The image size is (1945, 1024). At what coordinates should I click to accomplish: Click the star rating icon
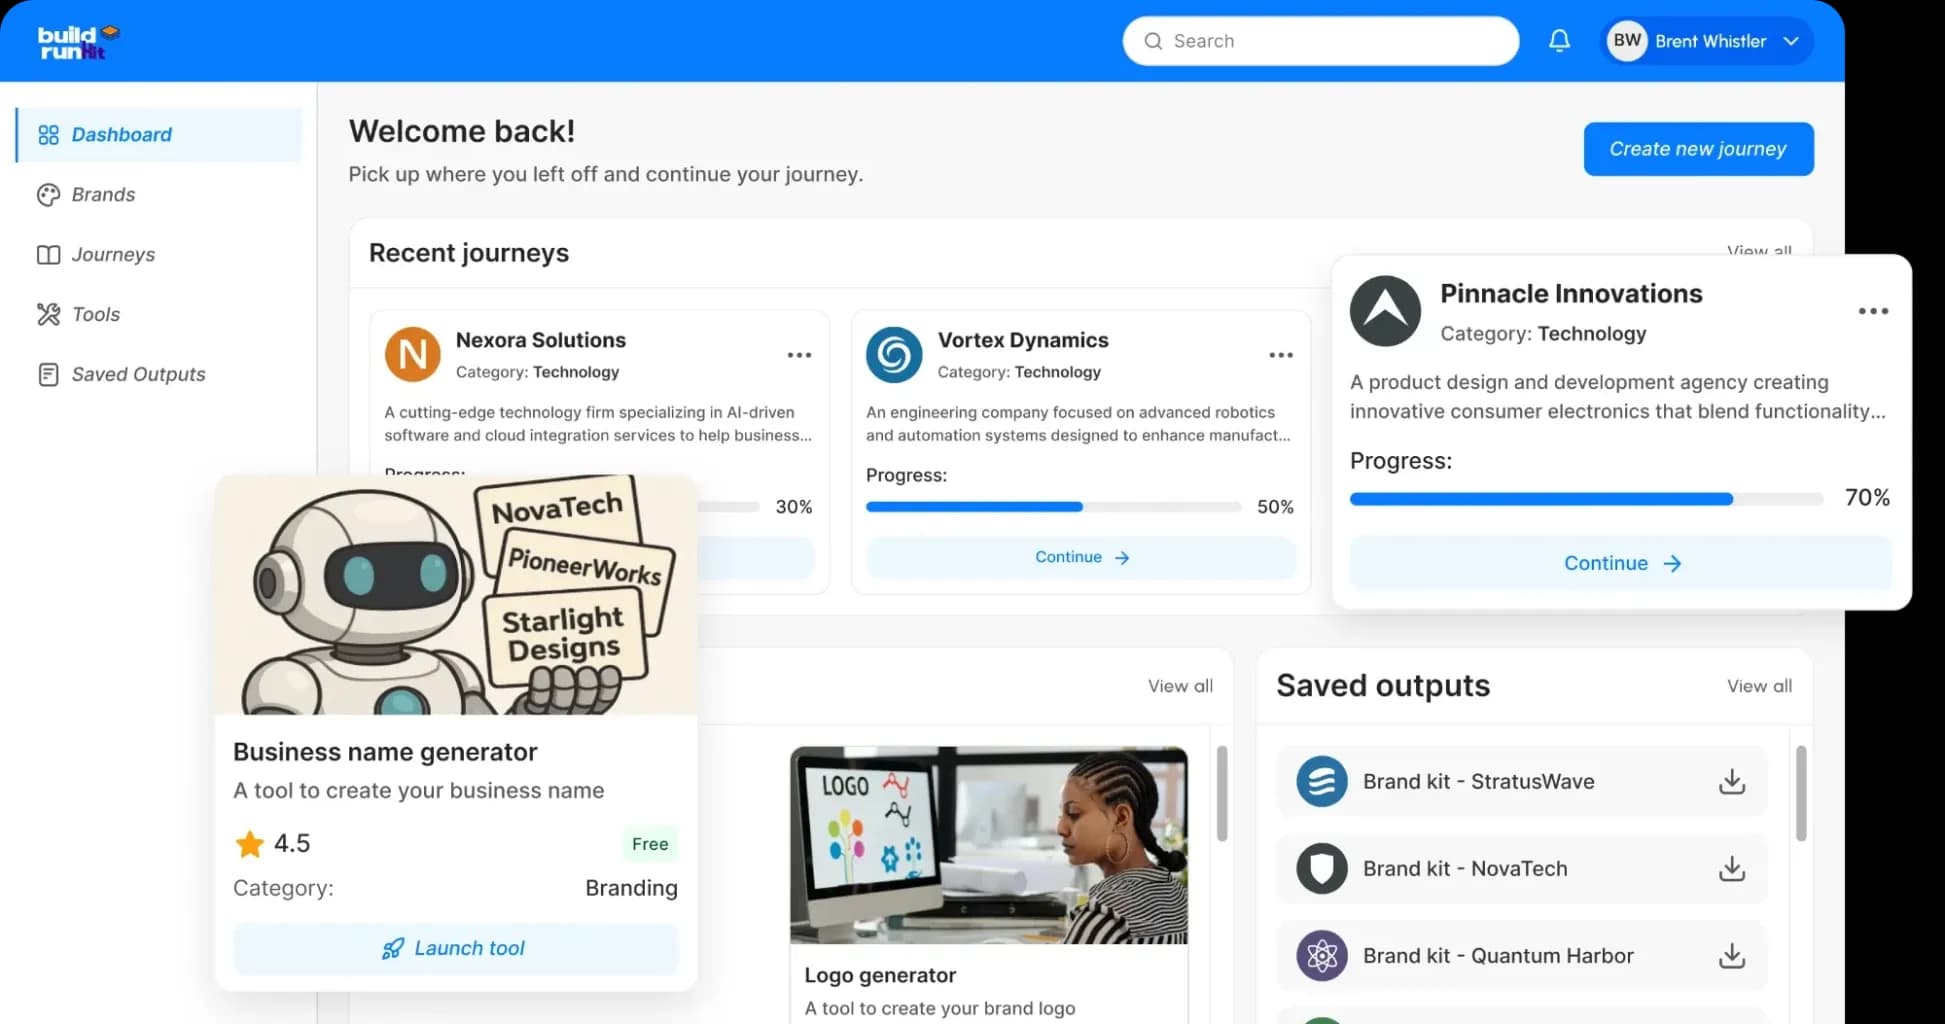249,844
